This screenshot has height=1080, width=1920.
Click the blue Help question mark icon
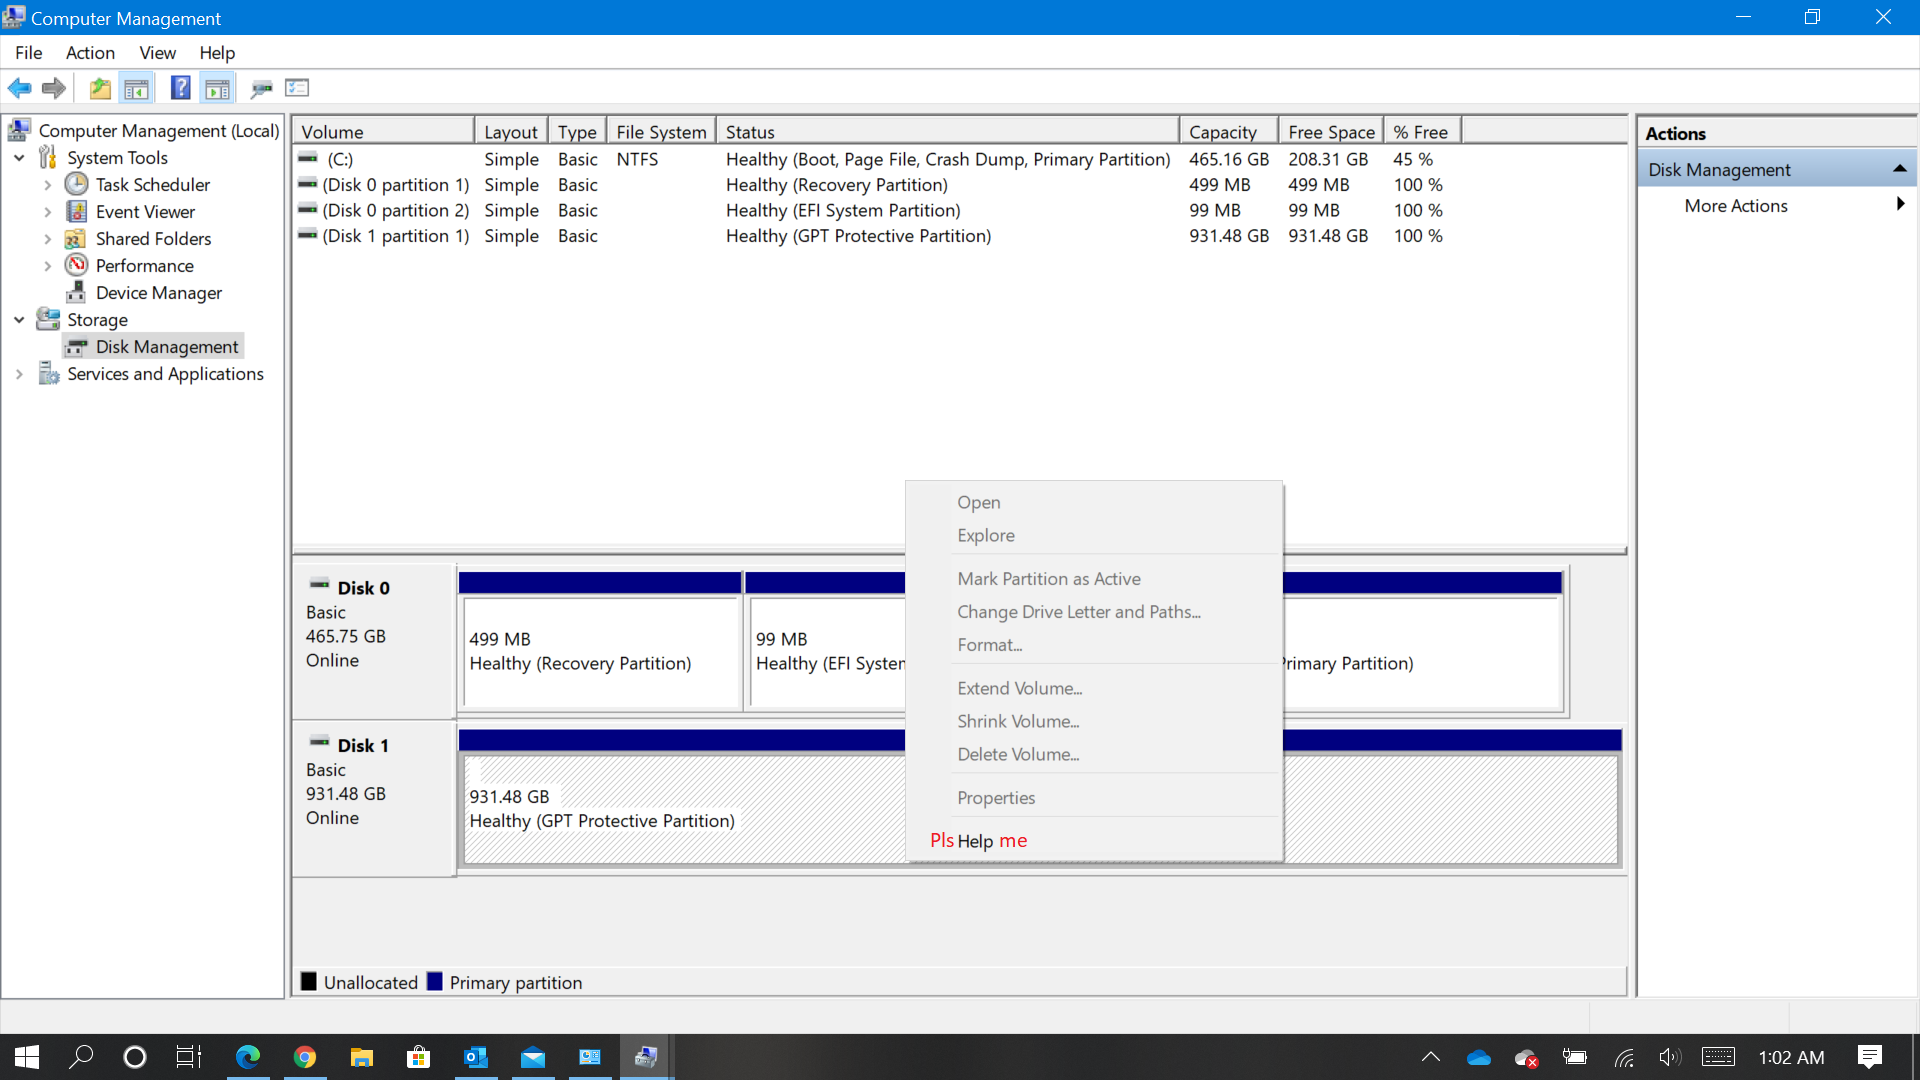[180, 88]
